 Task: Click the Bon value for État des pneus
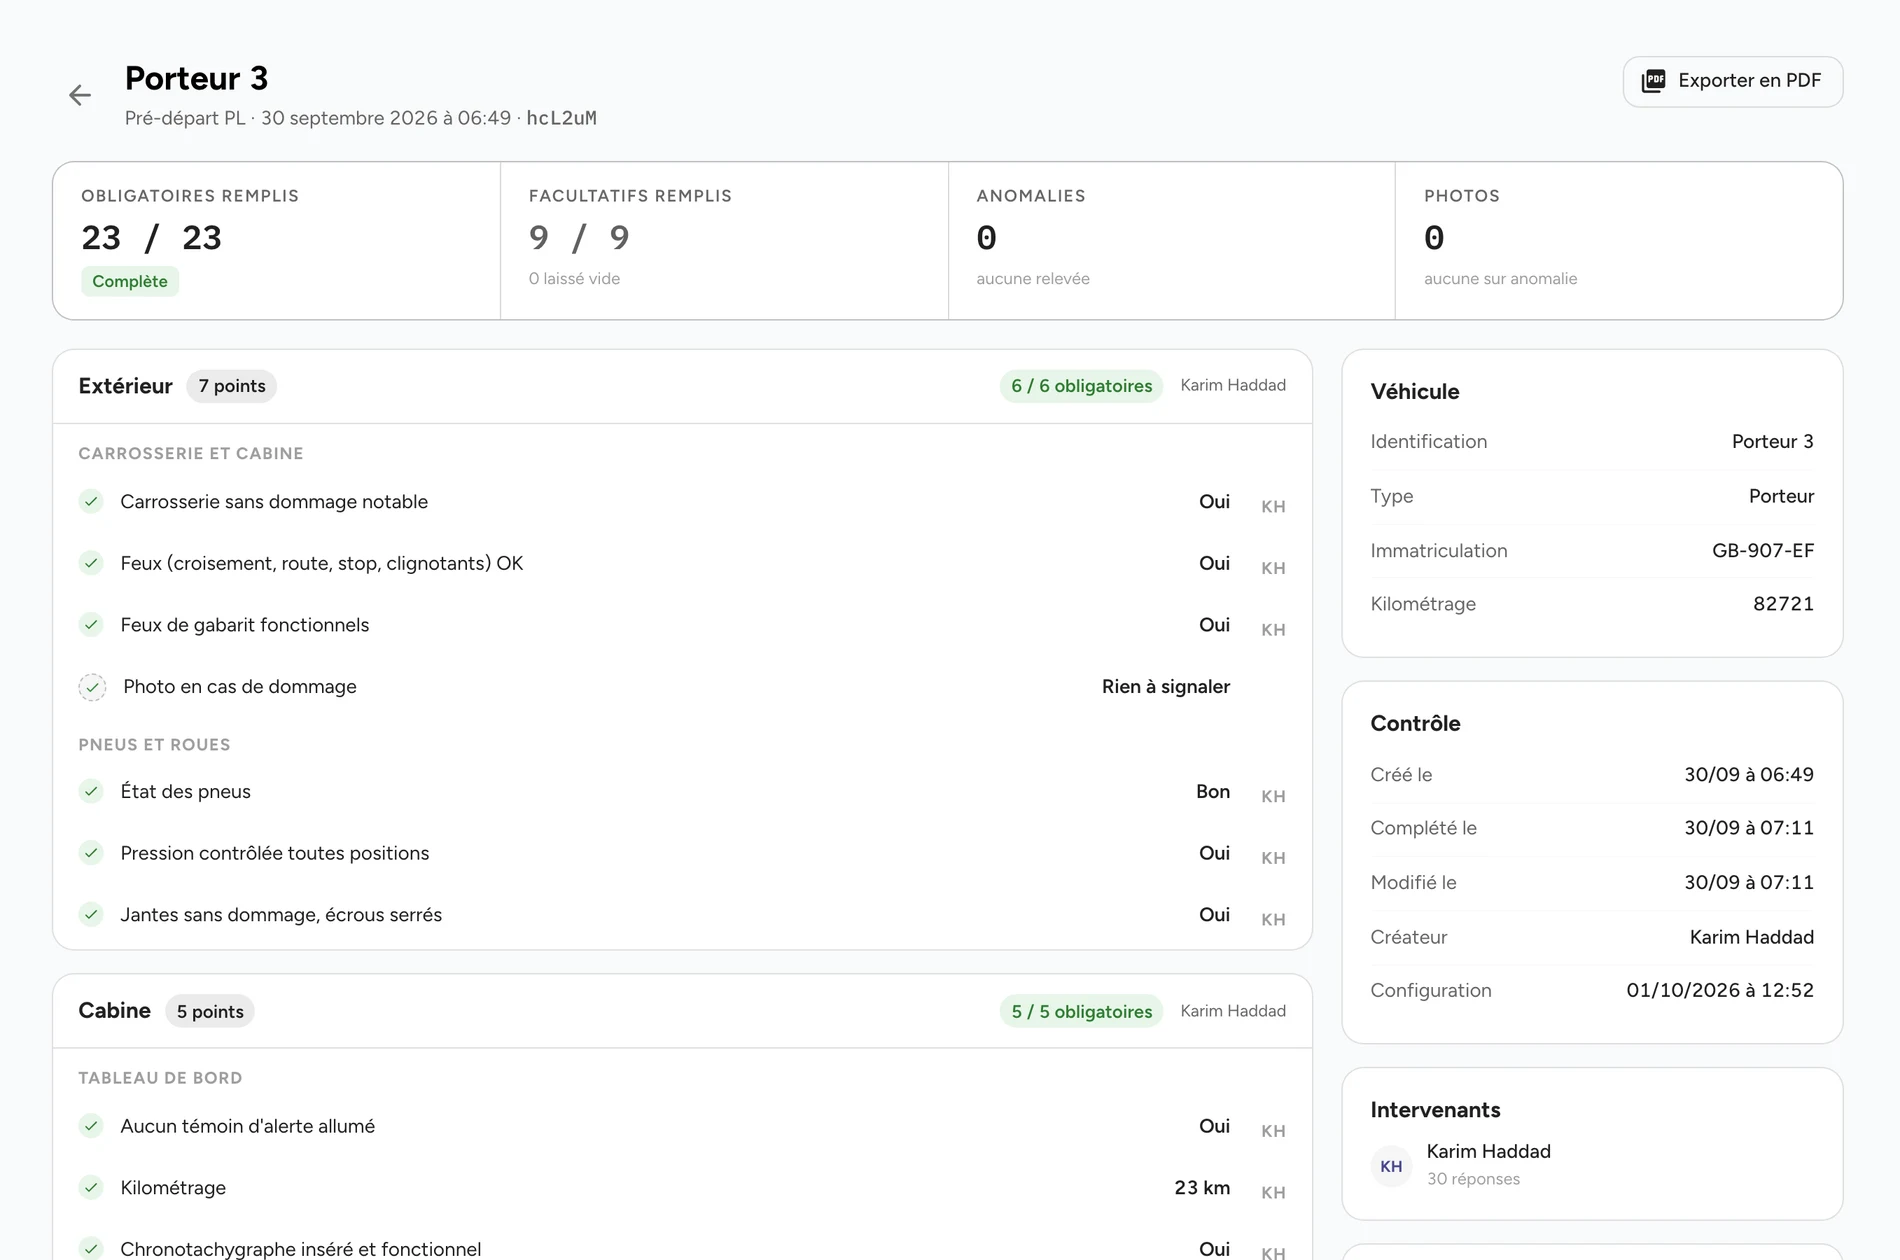tap(1213, 791)
